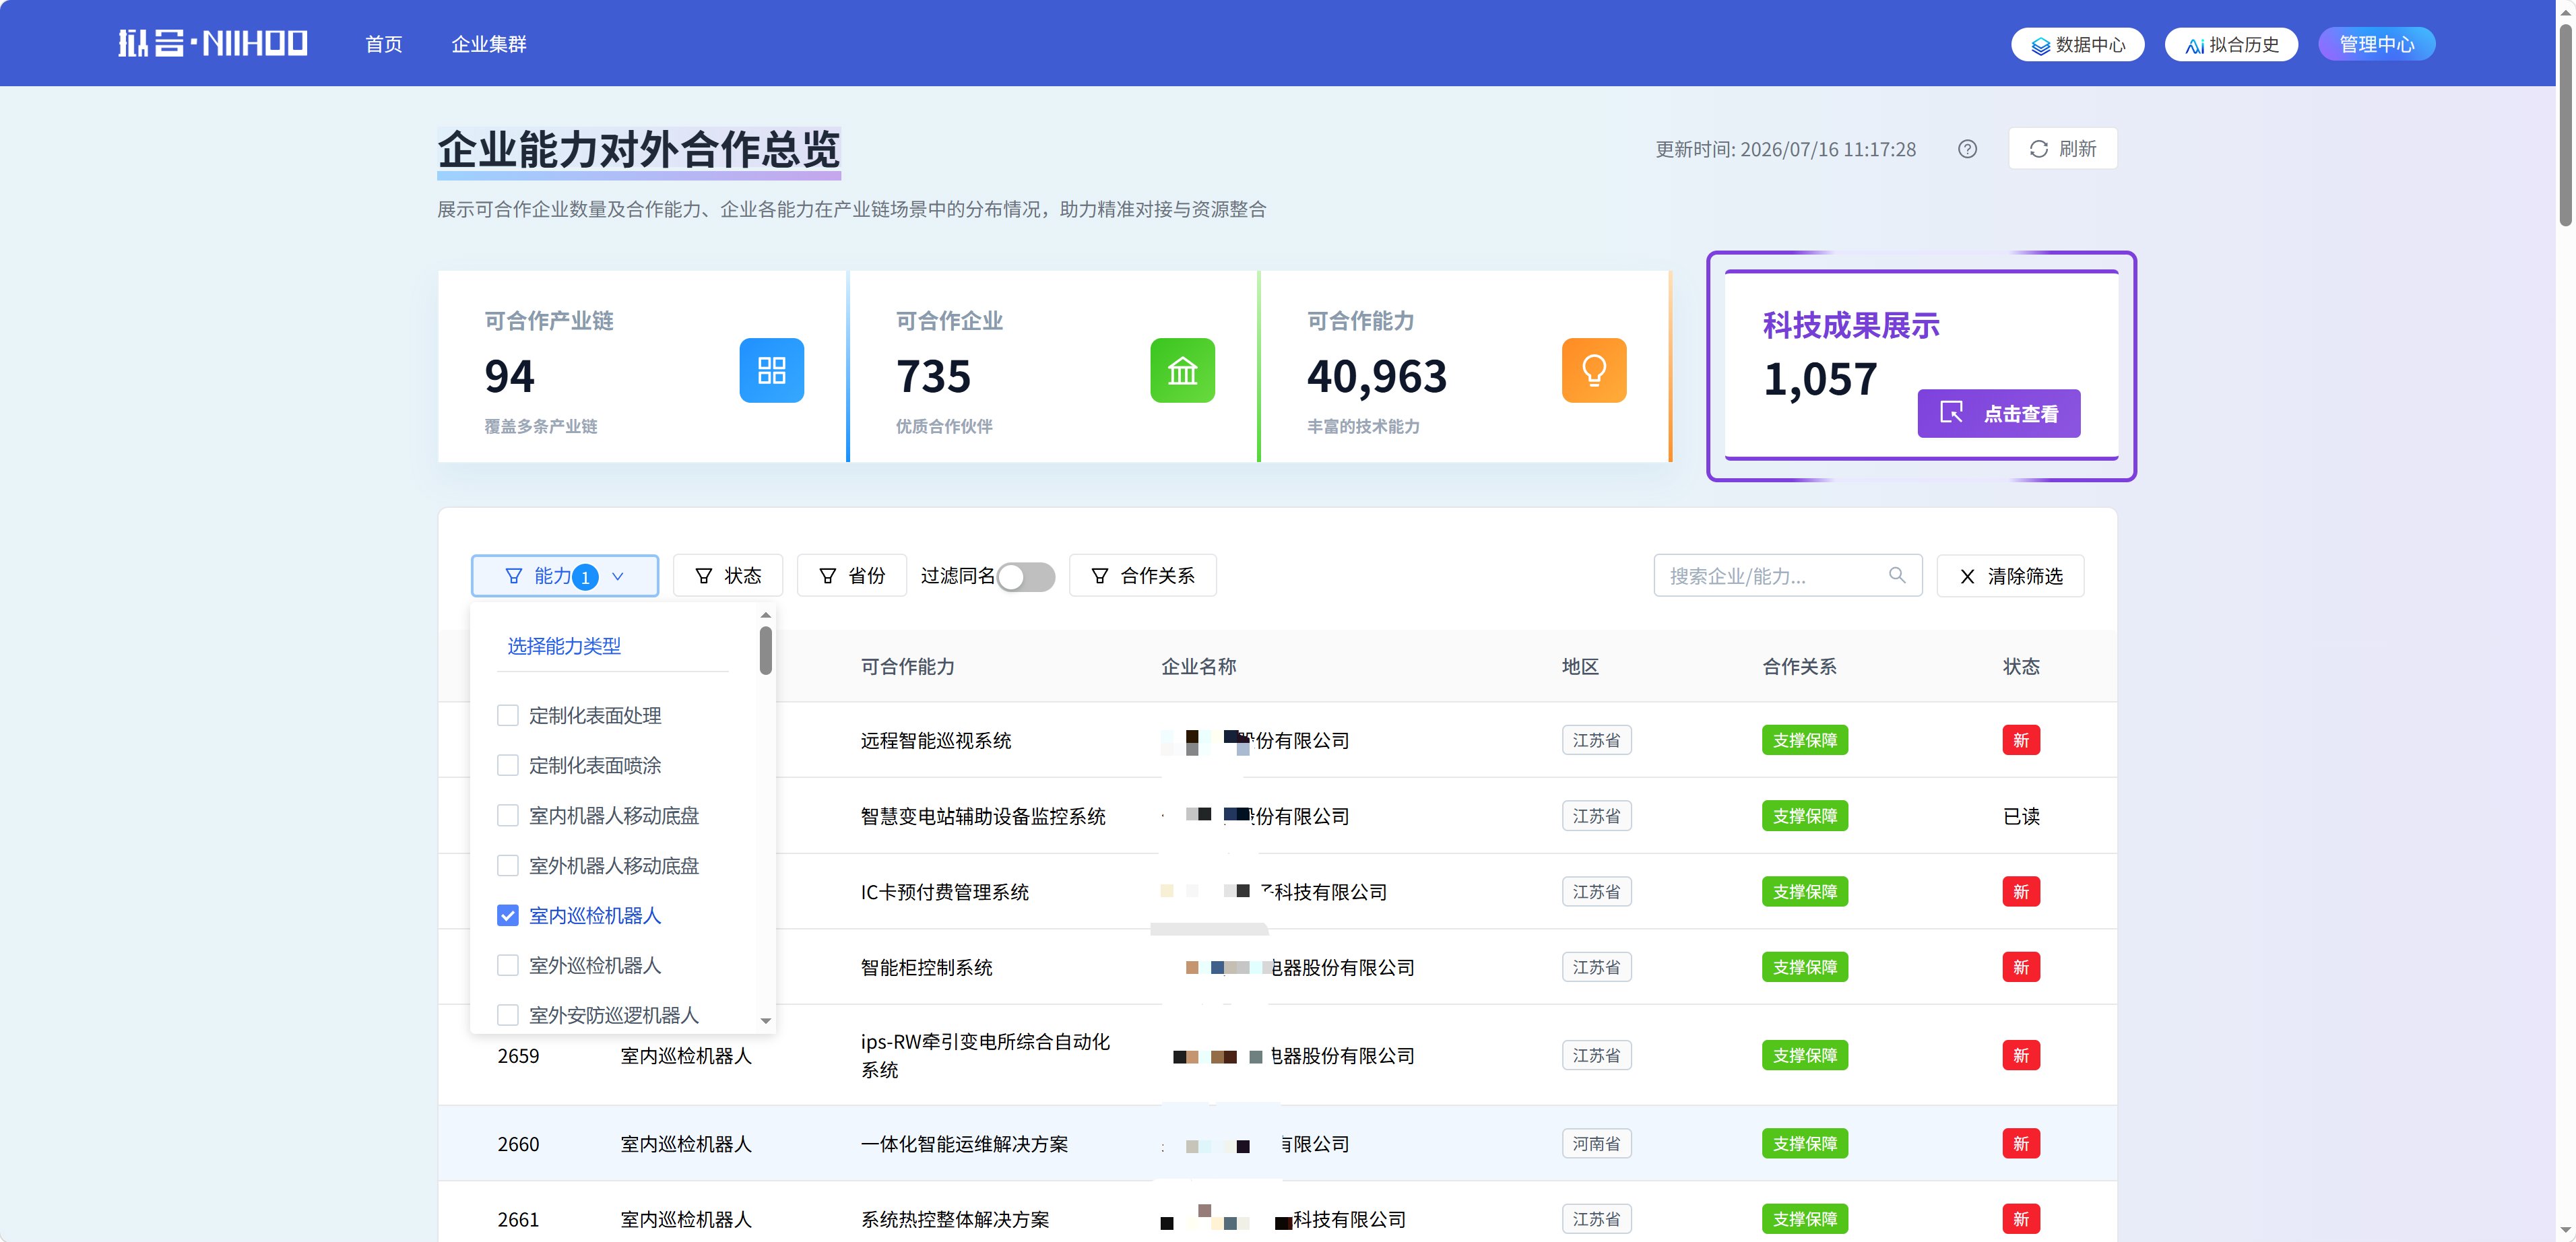This screenshot has height=1242, width=2576.
Task: Open 管理中心 from the header
Action: (x=2377, y=44)
